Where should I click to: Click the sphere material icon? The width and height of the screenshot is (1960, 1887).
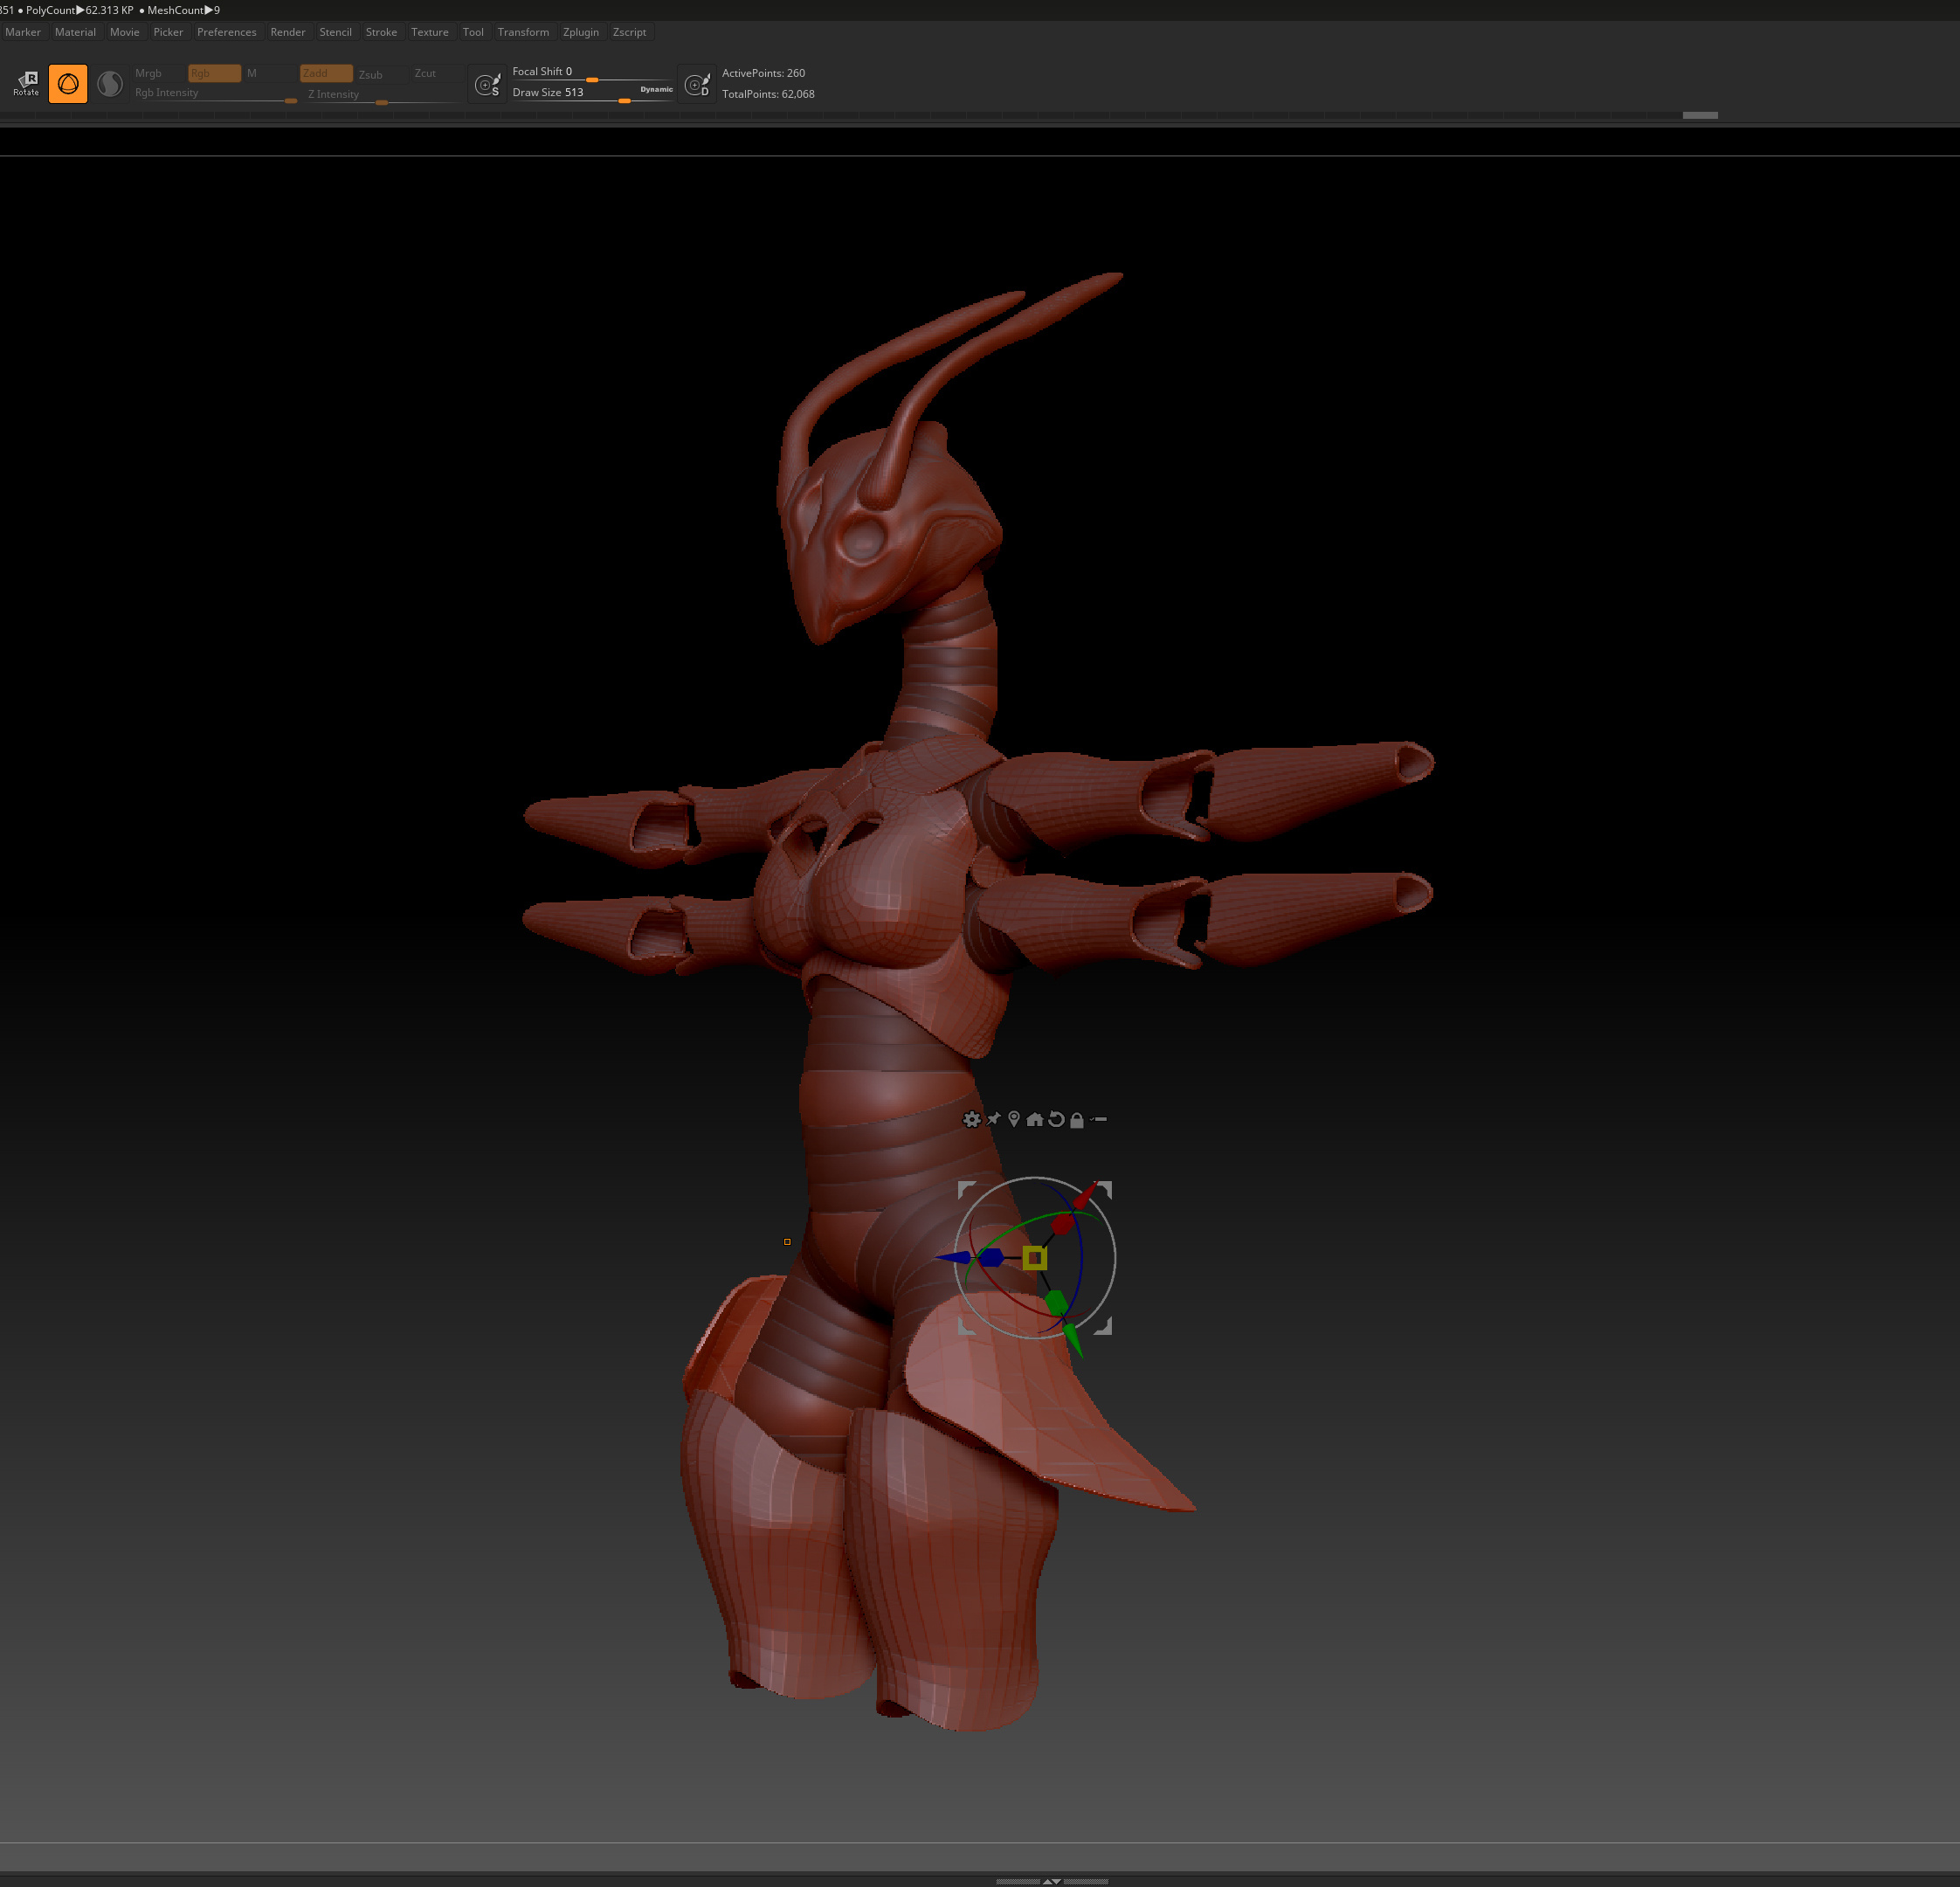tap(110, 84)
